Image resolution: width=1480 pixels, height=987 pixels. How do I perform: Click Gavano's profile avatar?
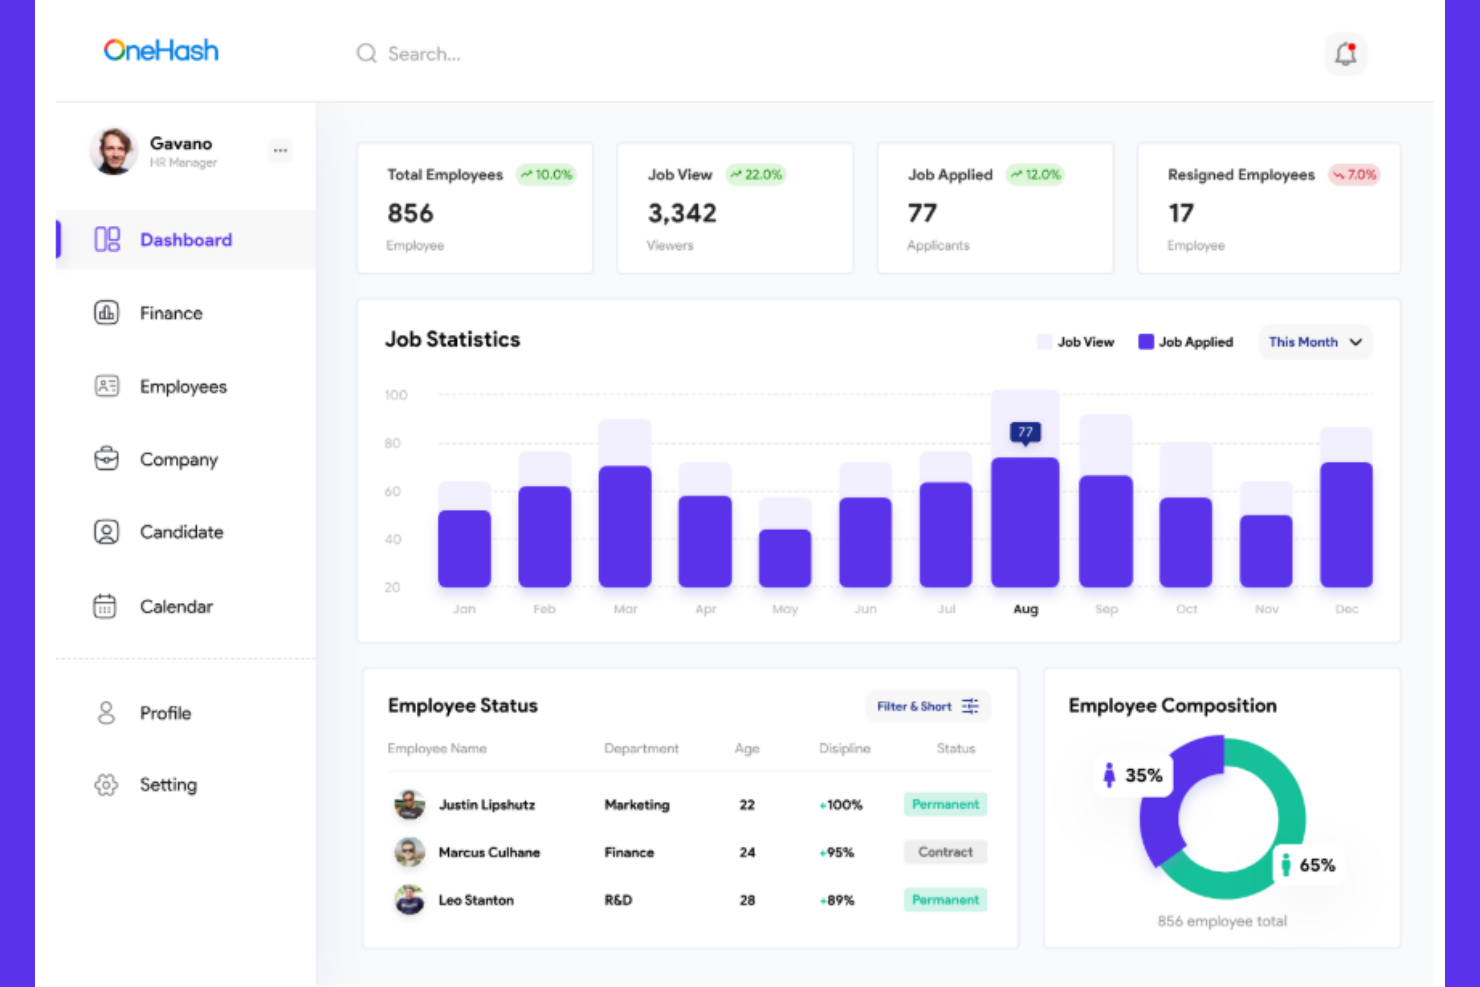[114, 151]
